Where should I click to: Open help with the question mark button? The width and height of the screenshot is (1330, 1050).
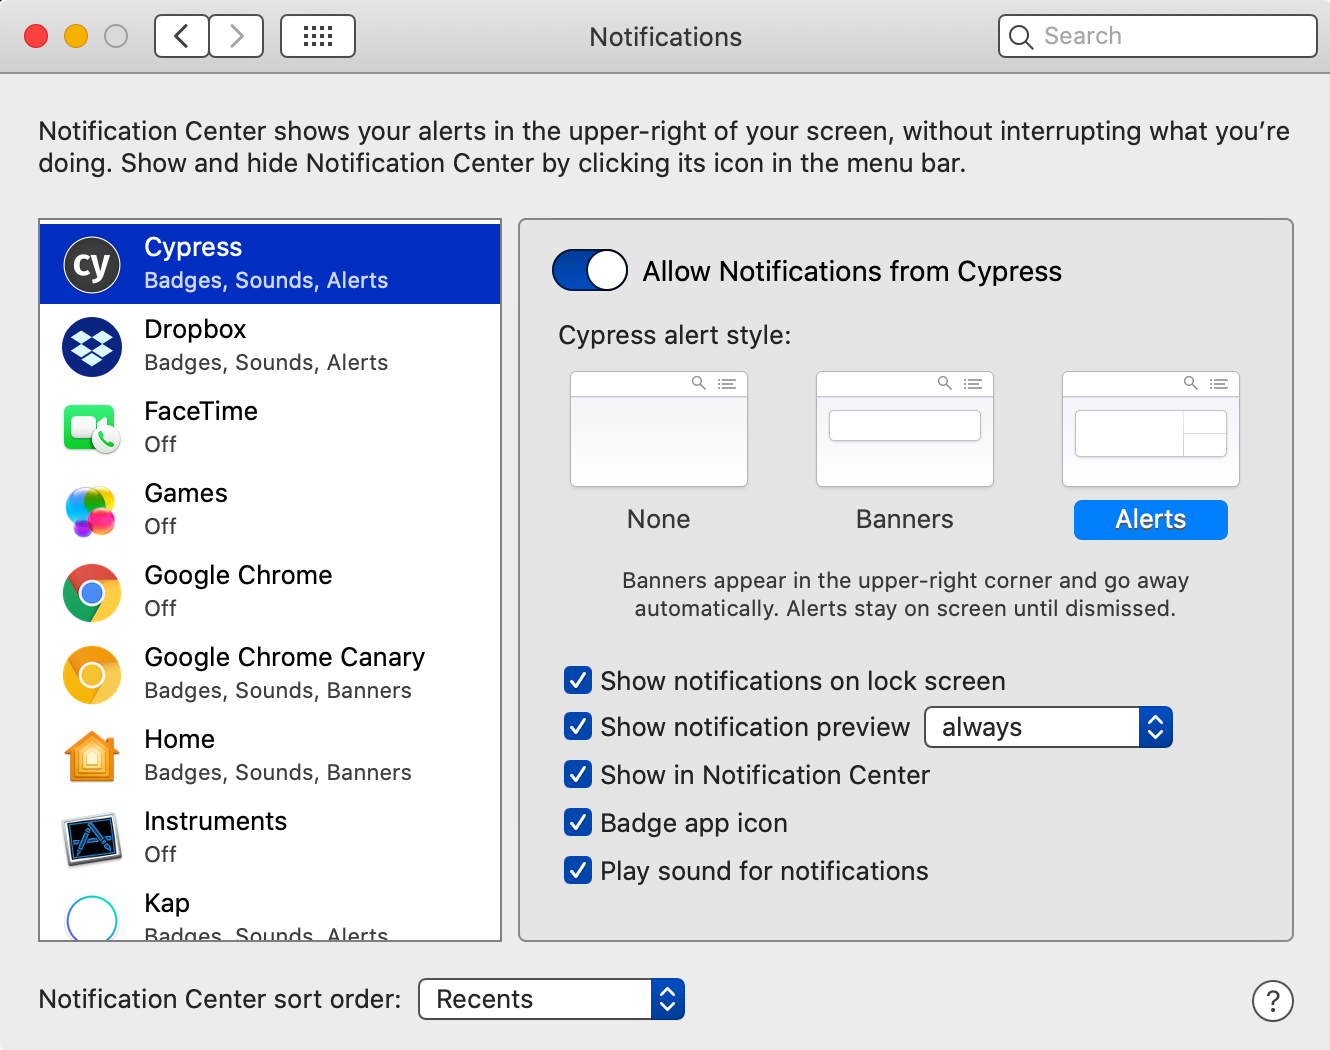click(x=1273, y=1001)
